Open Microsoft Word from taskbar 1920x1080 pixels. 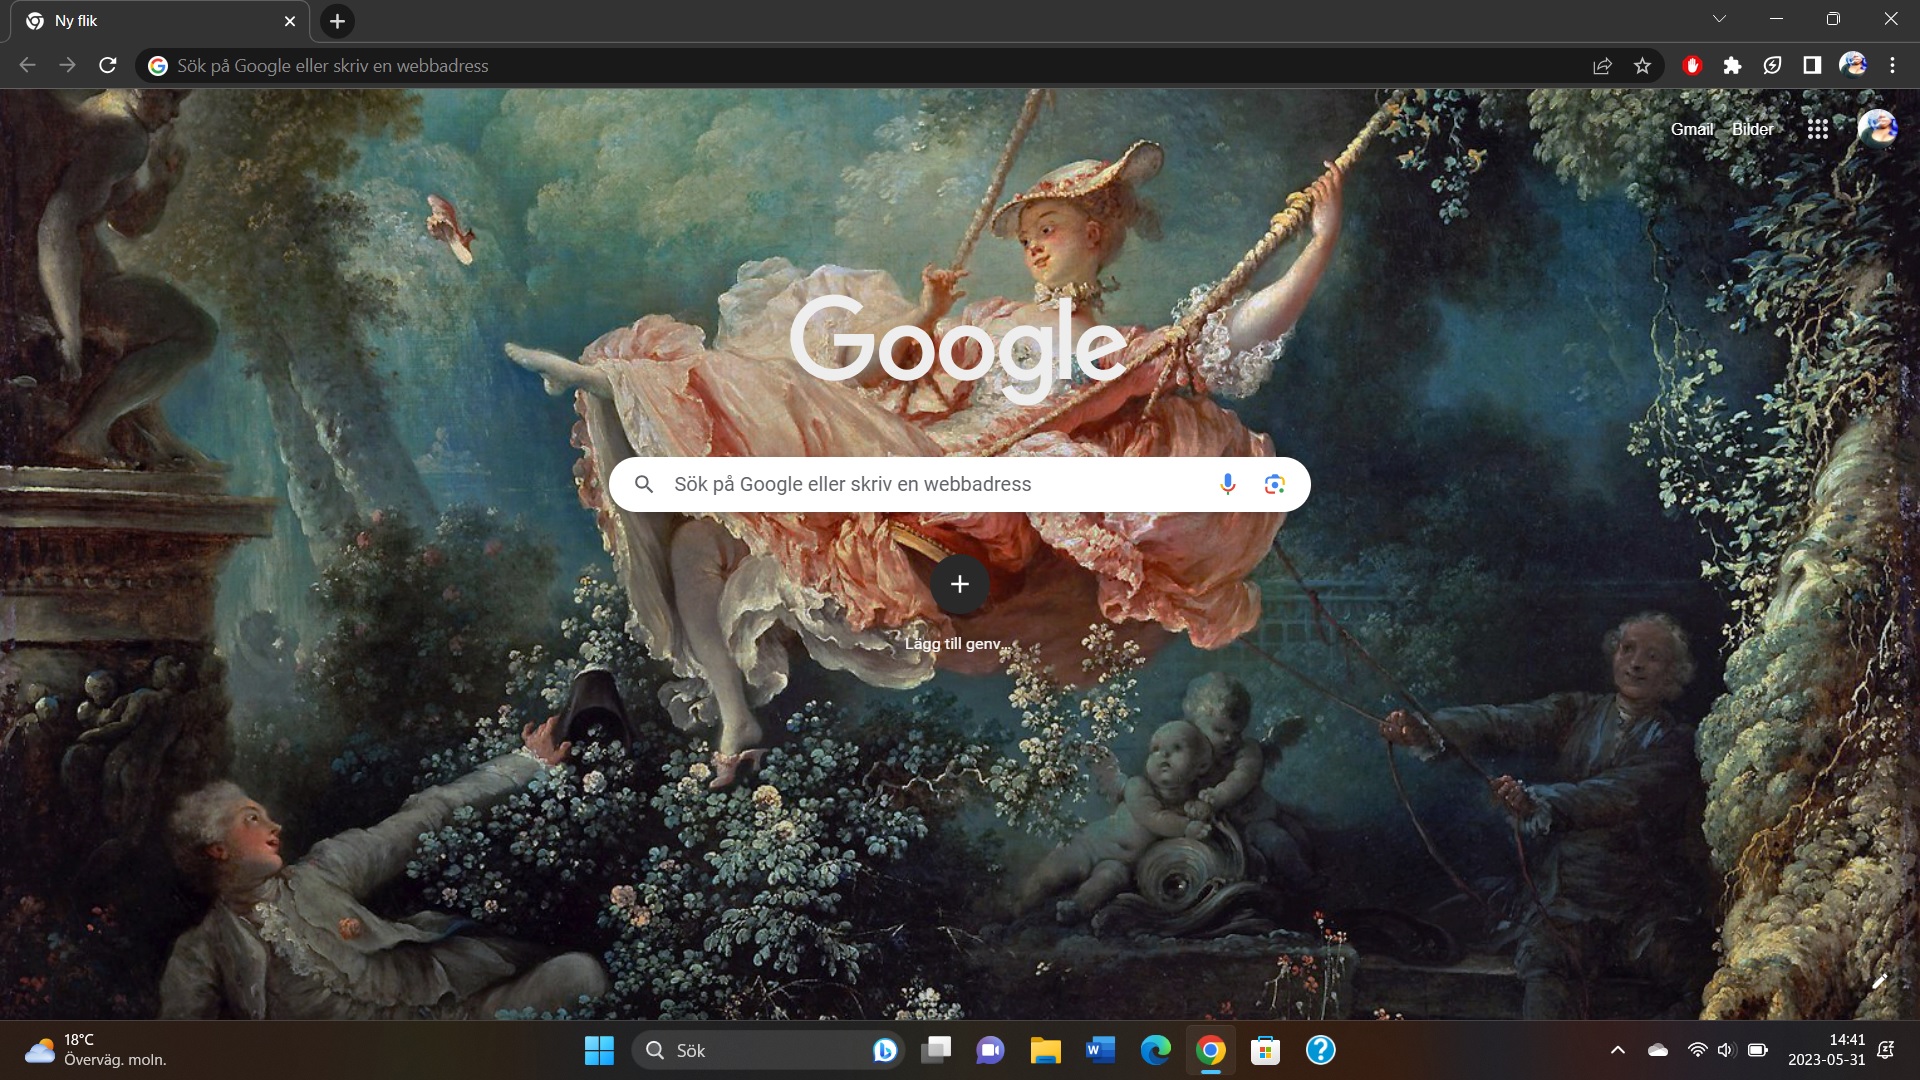(x=1100, y=1050)
